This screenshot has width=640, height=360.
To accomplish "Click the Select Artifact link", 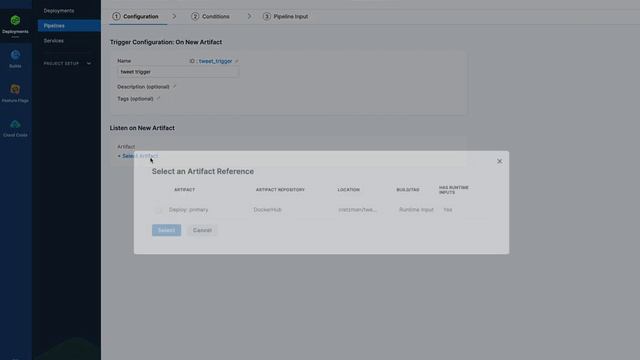I will pyautogui.click(x=138, y=156).
